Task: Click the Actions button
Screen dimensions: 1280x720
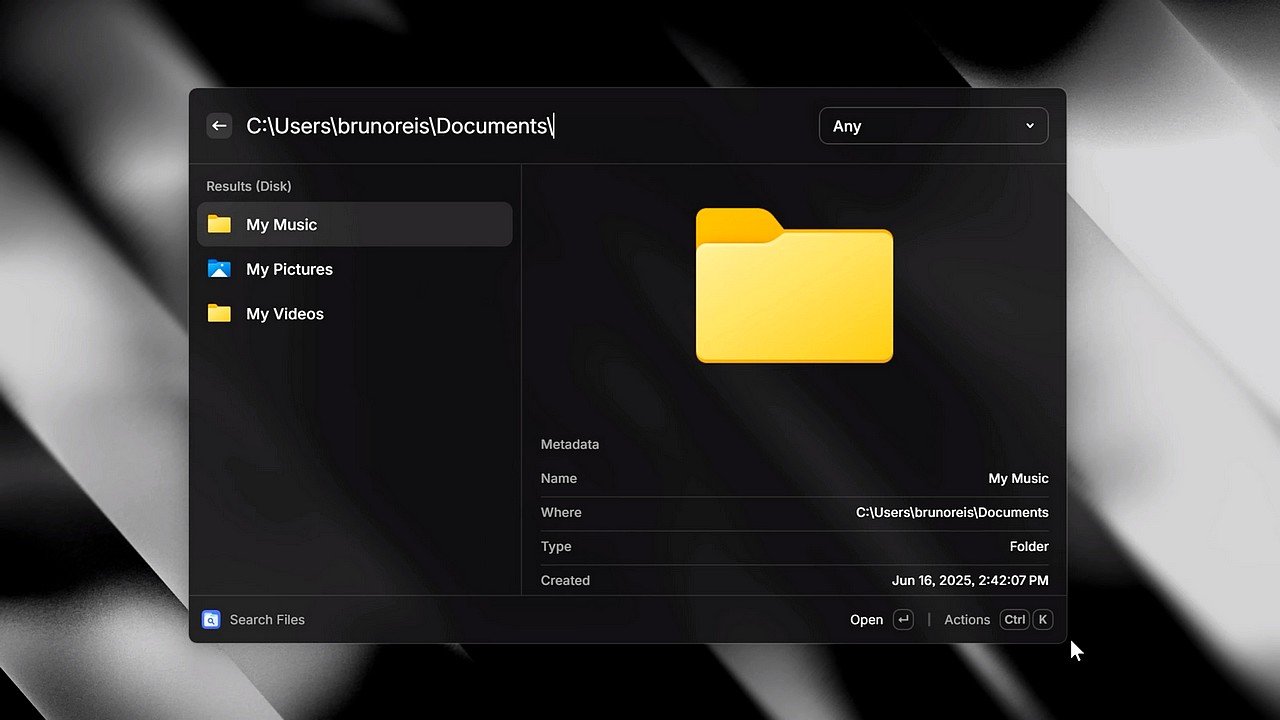Action: (966, 619)
